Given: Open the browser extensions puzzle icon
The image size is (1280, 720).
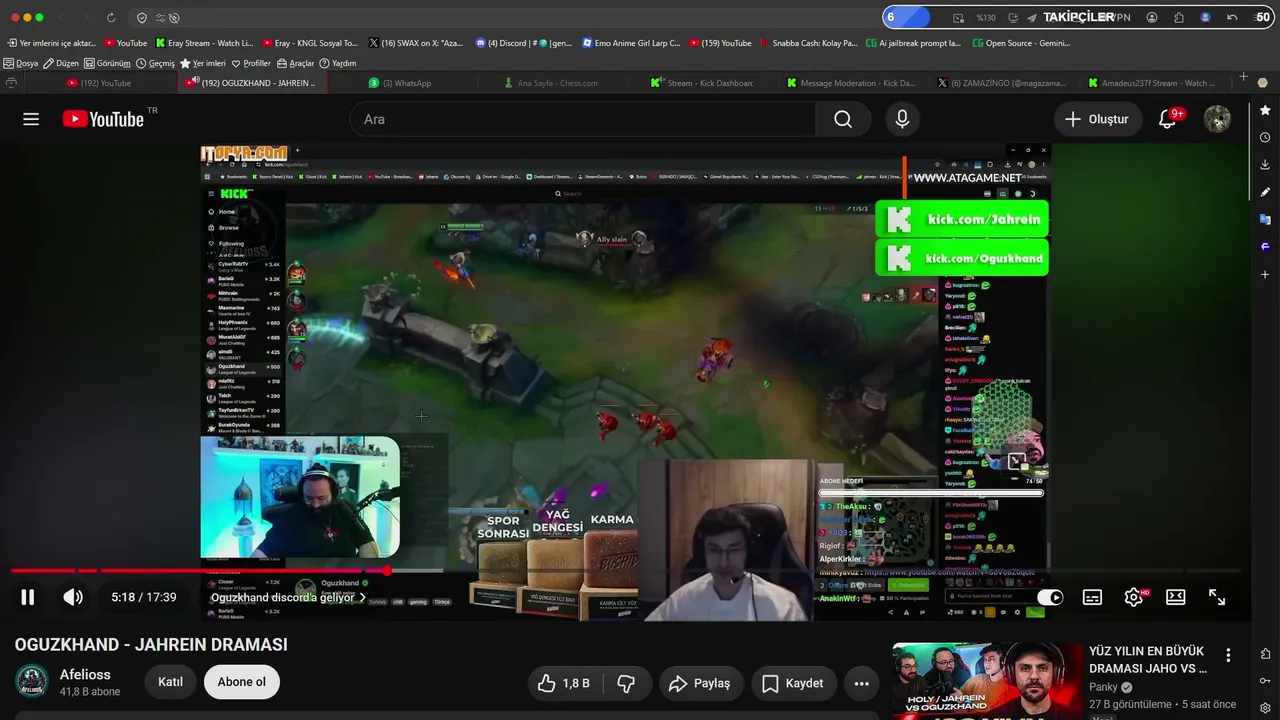Looking at the screenshot, I should pyautogui.click(x=1179, y=18).
